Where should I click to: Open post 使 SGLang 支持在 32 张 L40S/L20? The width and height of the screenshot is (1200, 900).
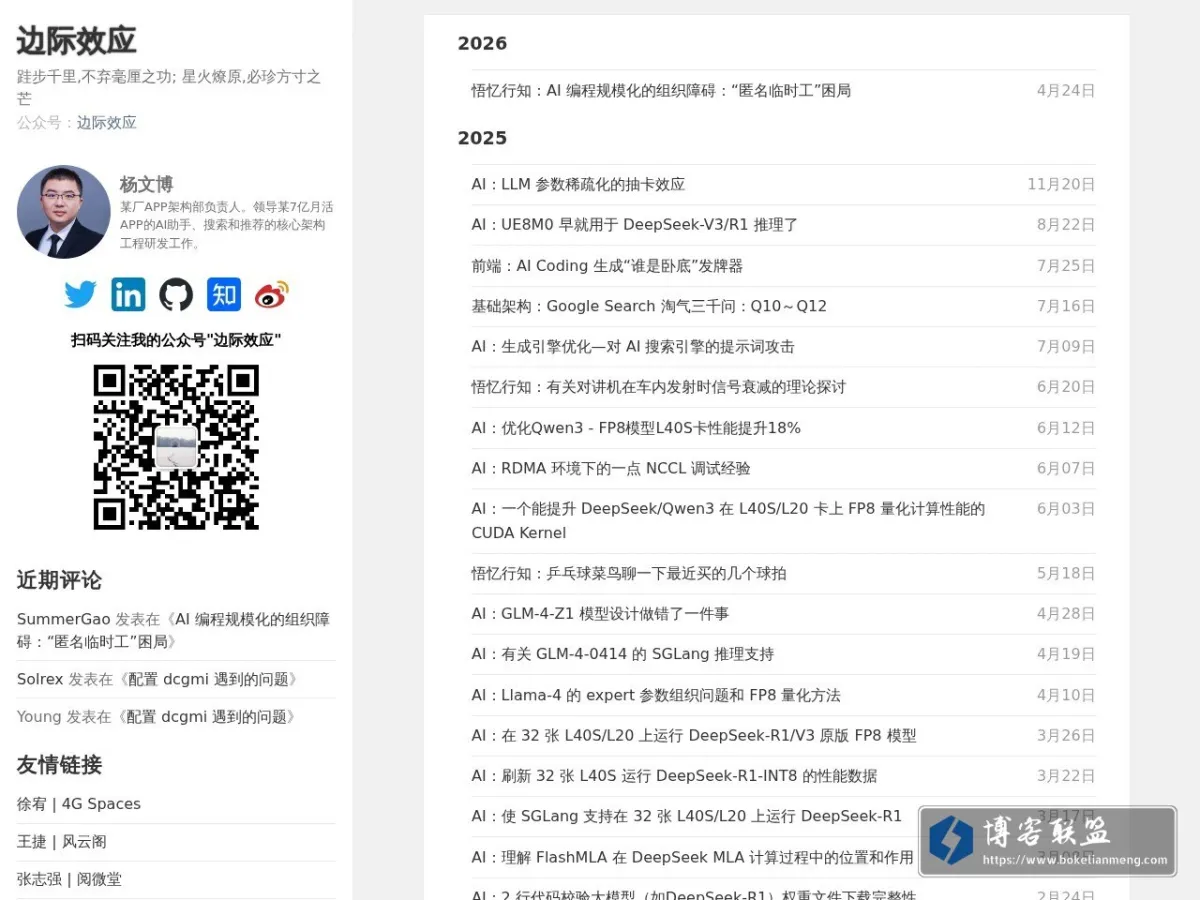[687, 816]
